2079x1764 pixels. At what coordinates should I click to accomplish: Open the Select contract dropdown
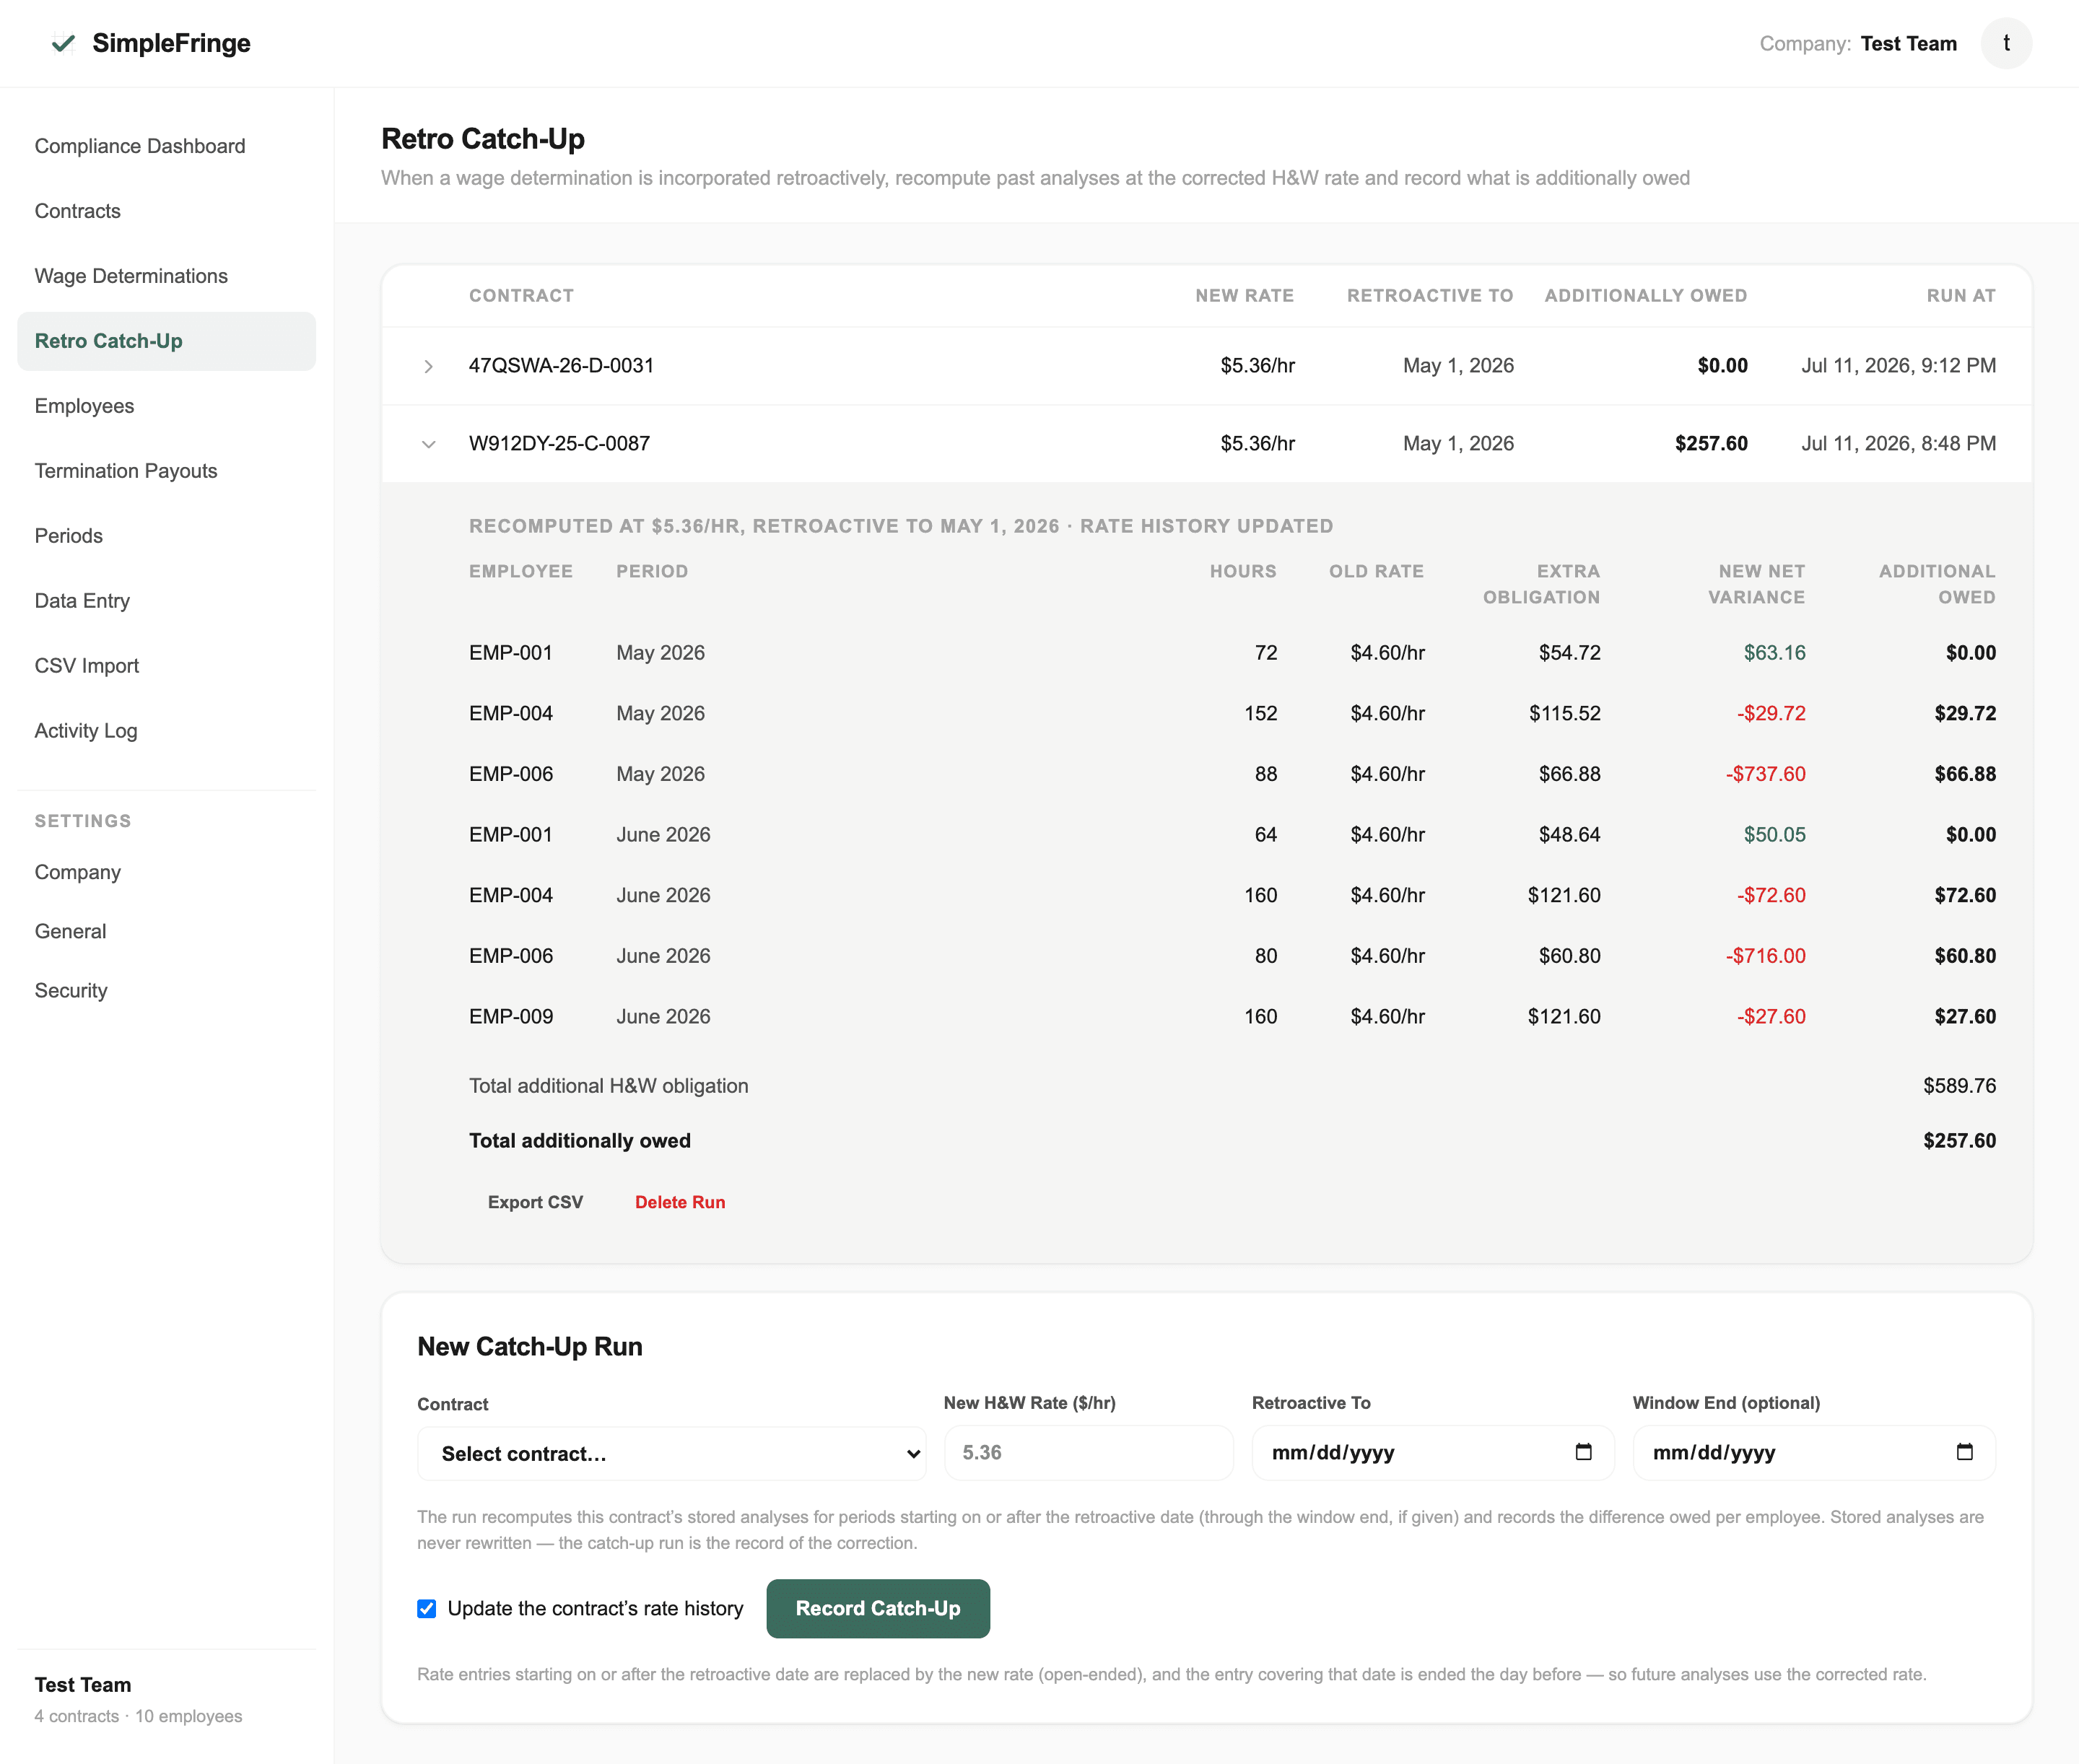coord(671,1453)
